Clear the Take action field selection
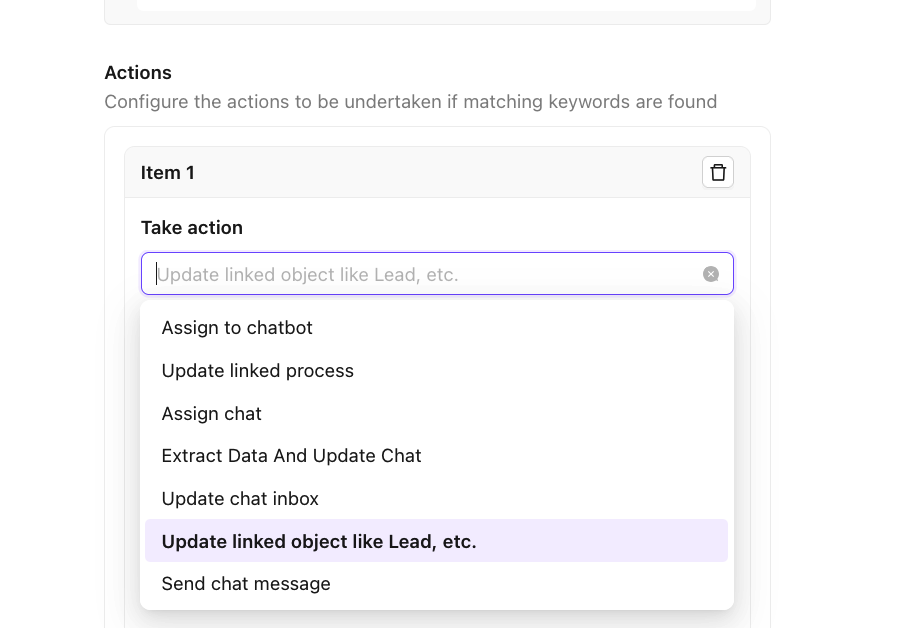Image resolution: width=898 pixels, height=628 pixels. 710,274
